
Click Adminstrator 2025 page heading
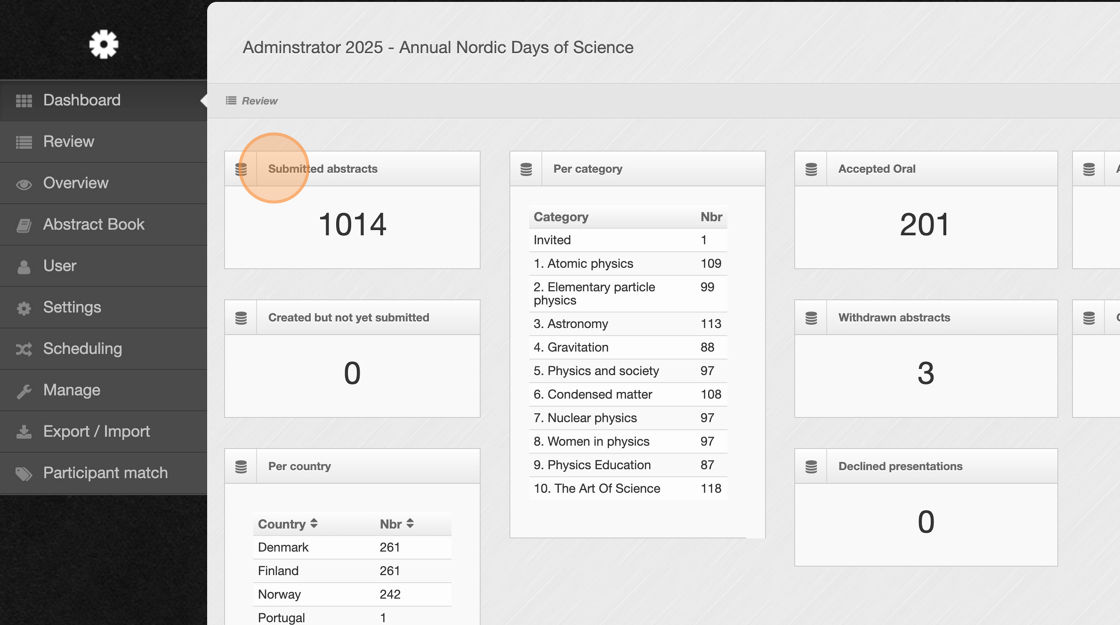438,47
